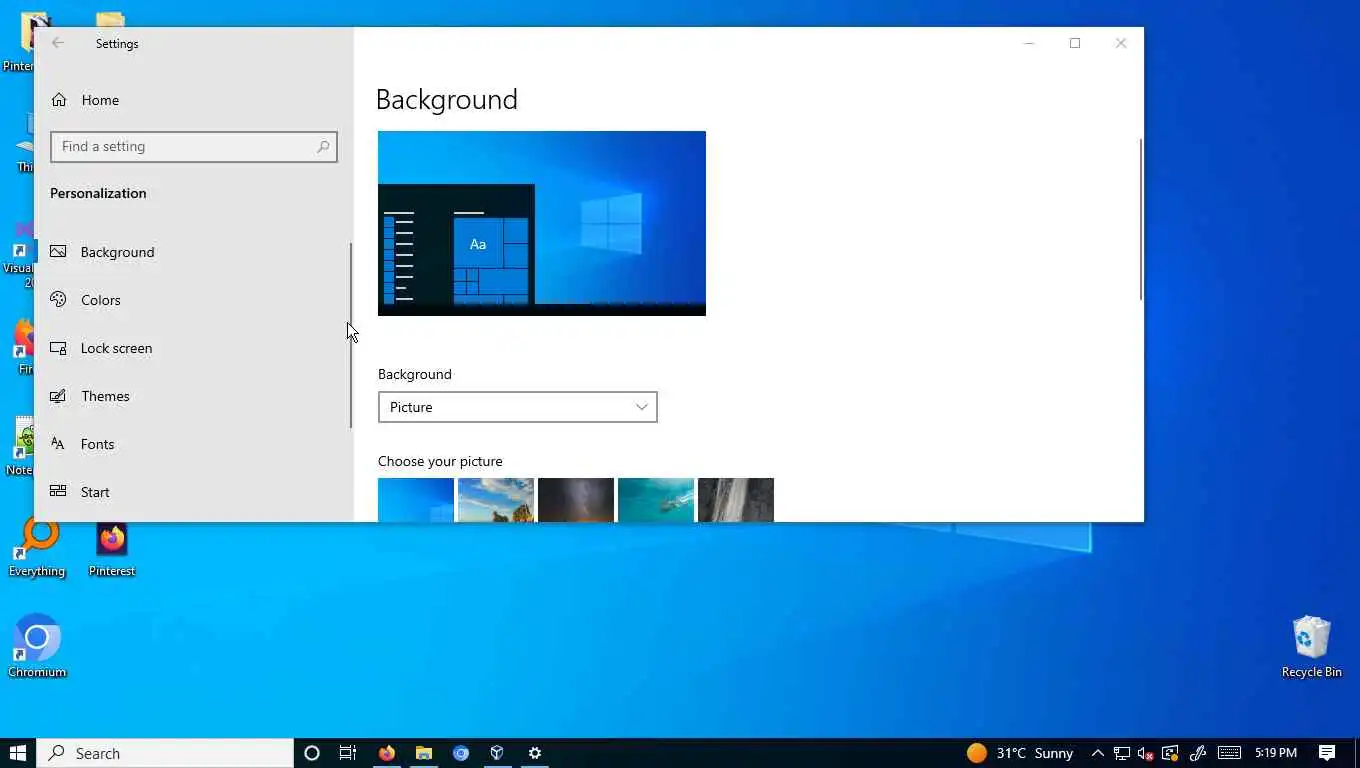Image resolution: width=1360 pixels, height=768 pixels.
Task: Open the Fonts settings page
Action: 192,444
